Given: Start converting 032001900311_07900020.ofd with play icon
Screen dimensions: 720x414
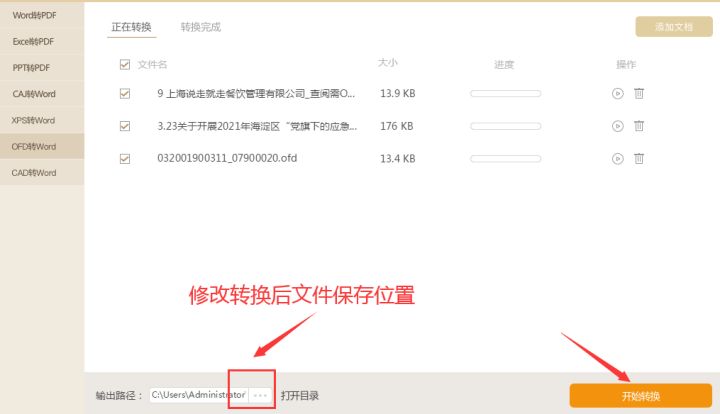Looking at the screenshot, I should click(618, 159).
